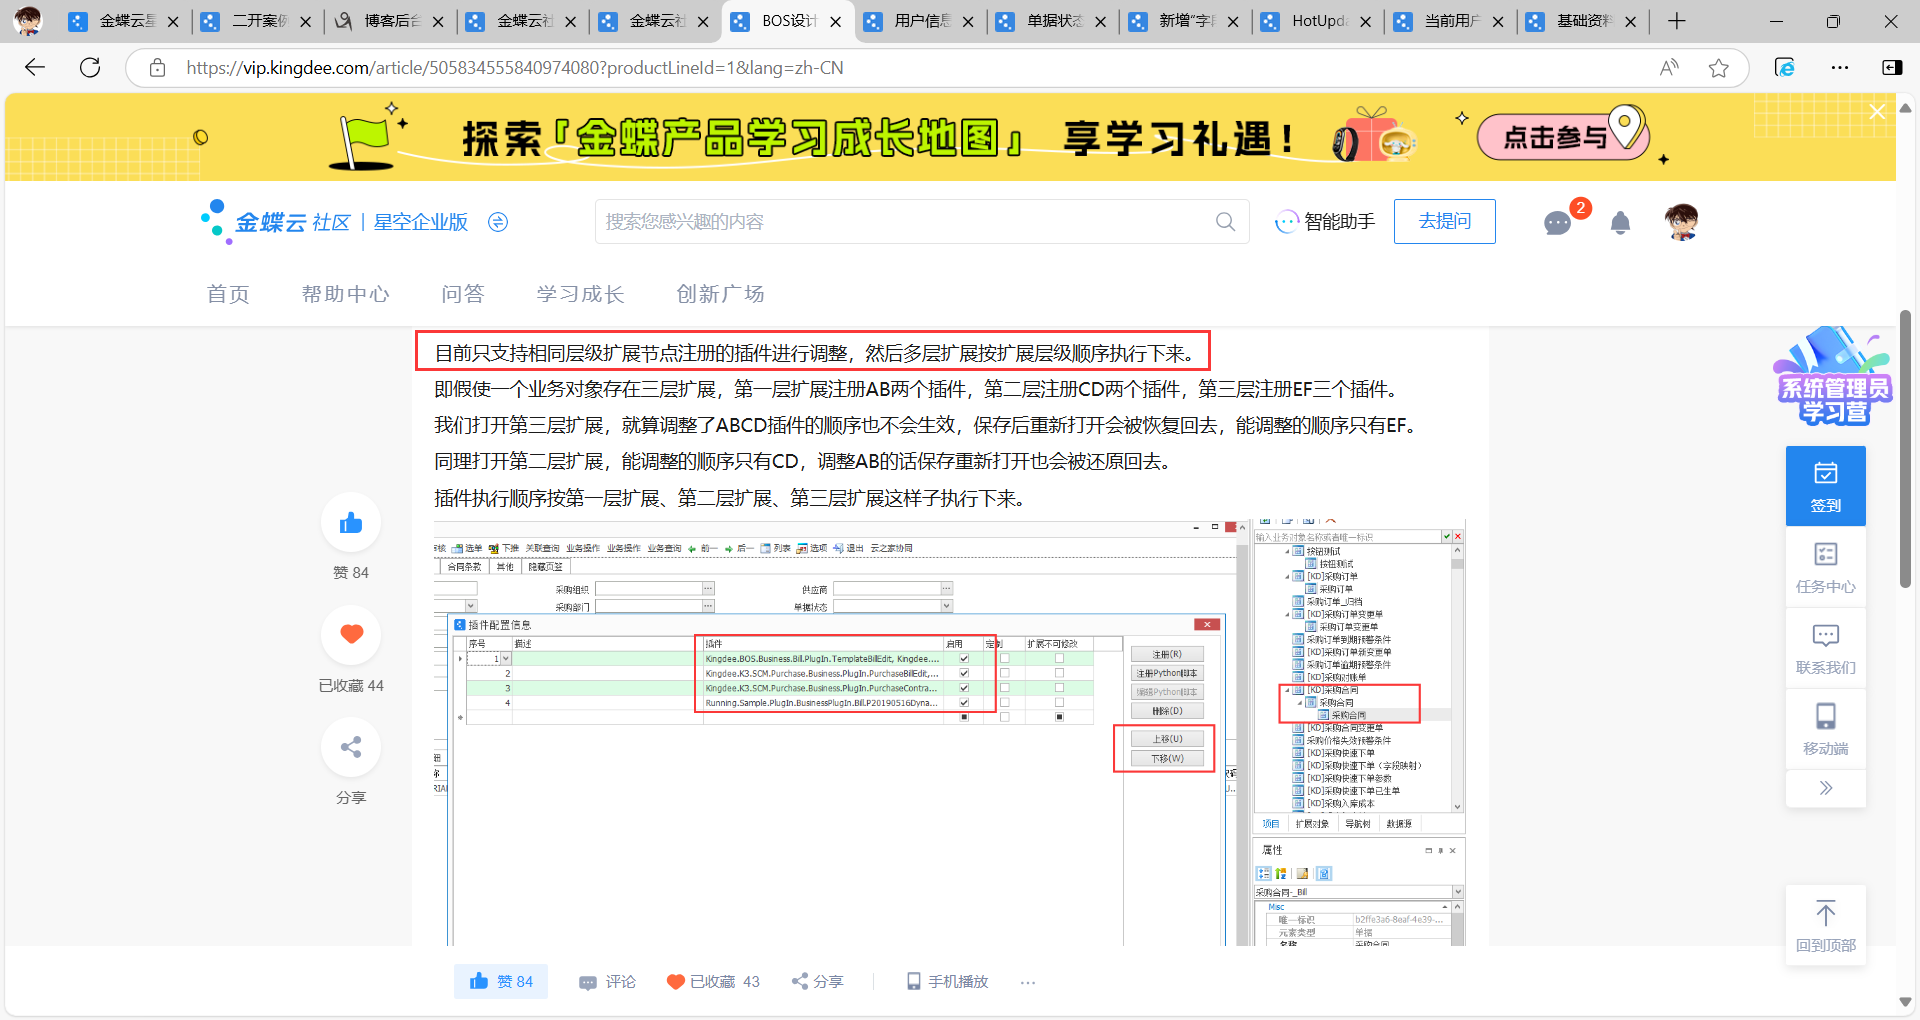Open 移动端 in right sidebar
The image size is (1920, 1020).
click(x=1826, y=729)
